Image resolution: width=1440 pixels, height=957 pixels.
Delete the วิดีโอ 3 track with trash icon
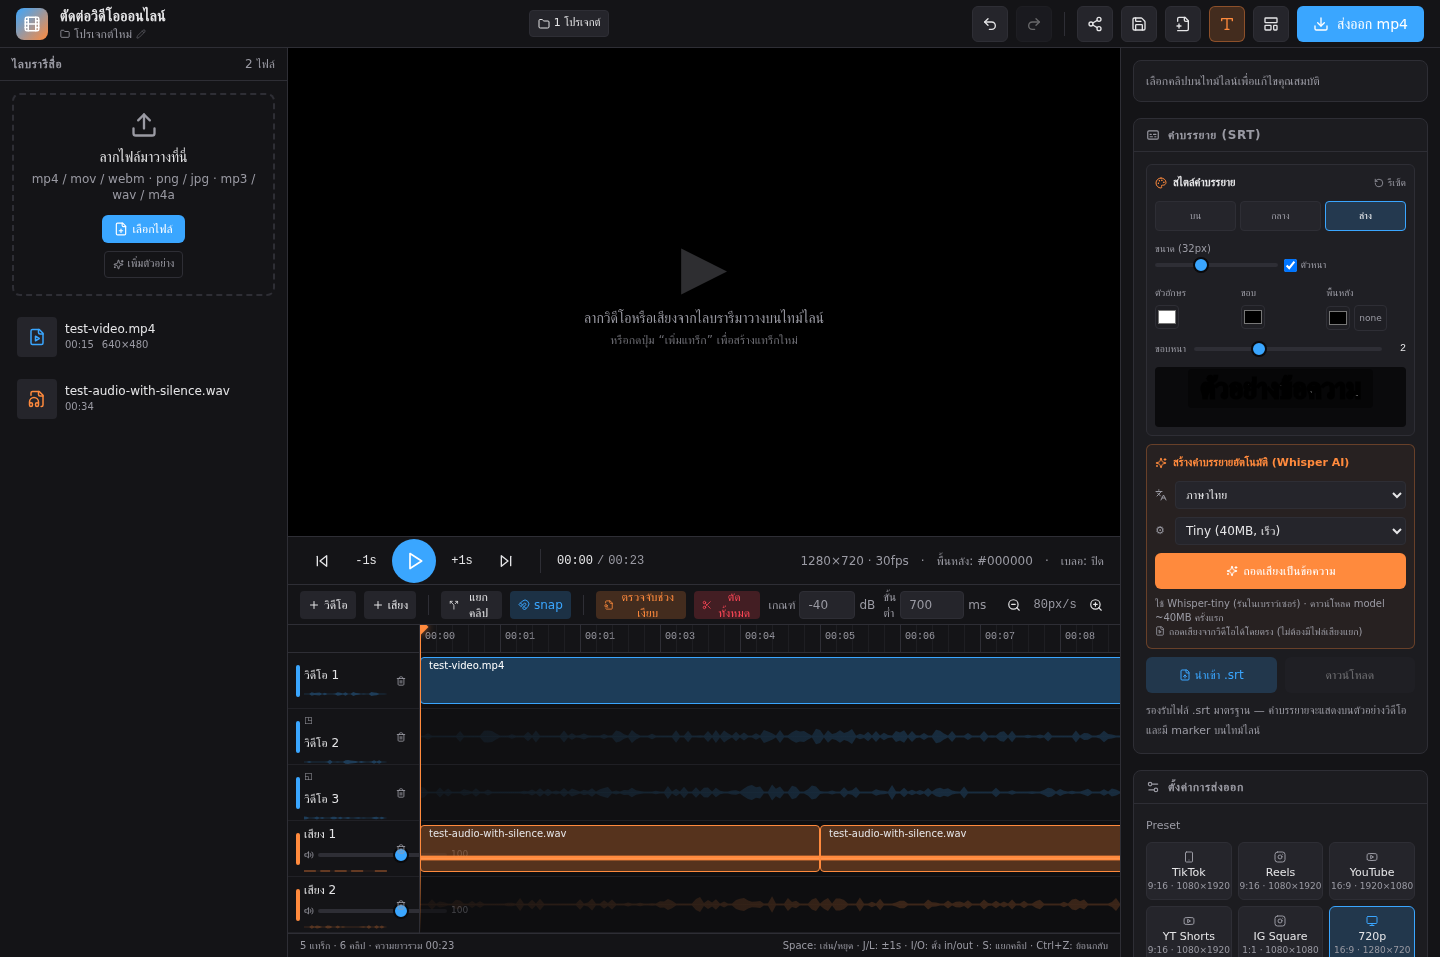point(401,793)
